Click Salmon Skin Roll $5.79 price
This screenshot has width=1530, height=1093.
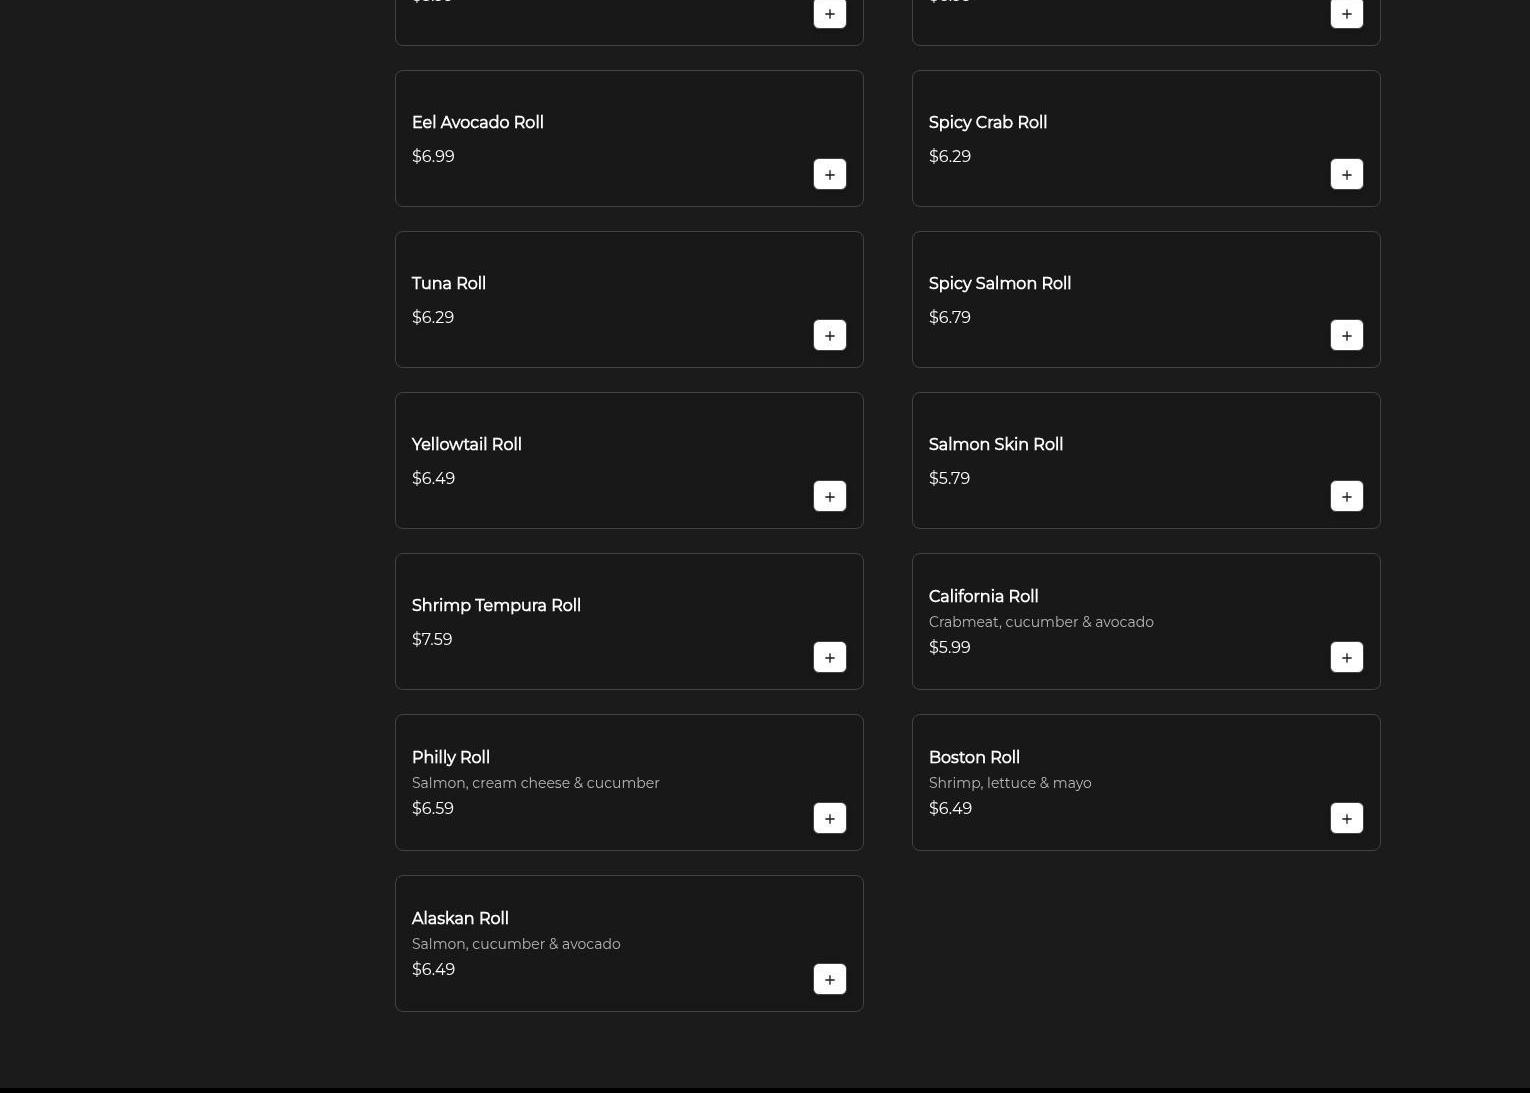pyautogui.click(x=948, y=478)
